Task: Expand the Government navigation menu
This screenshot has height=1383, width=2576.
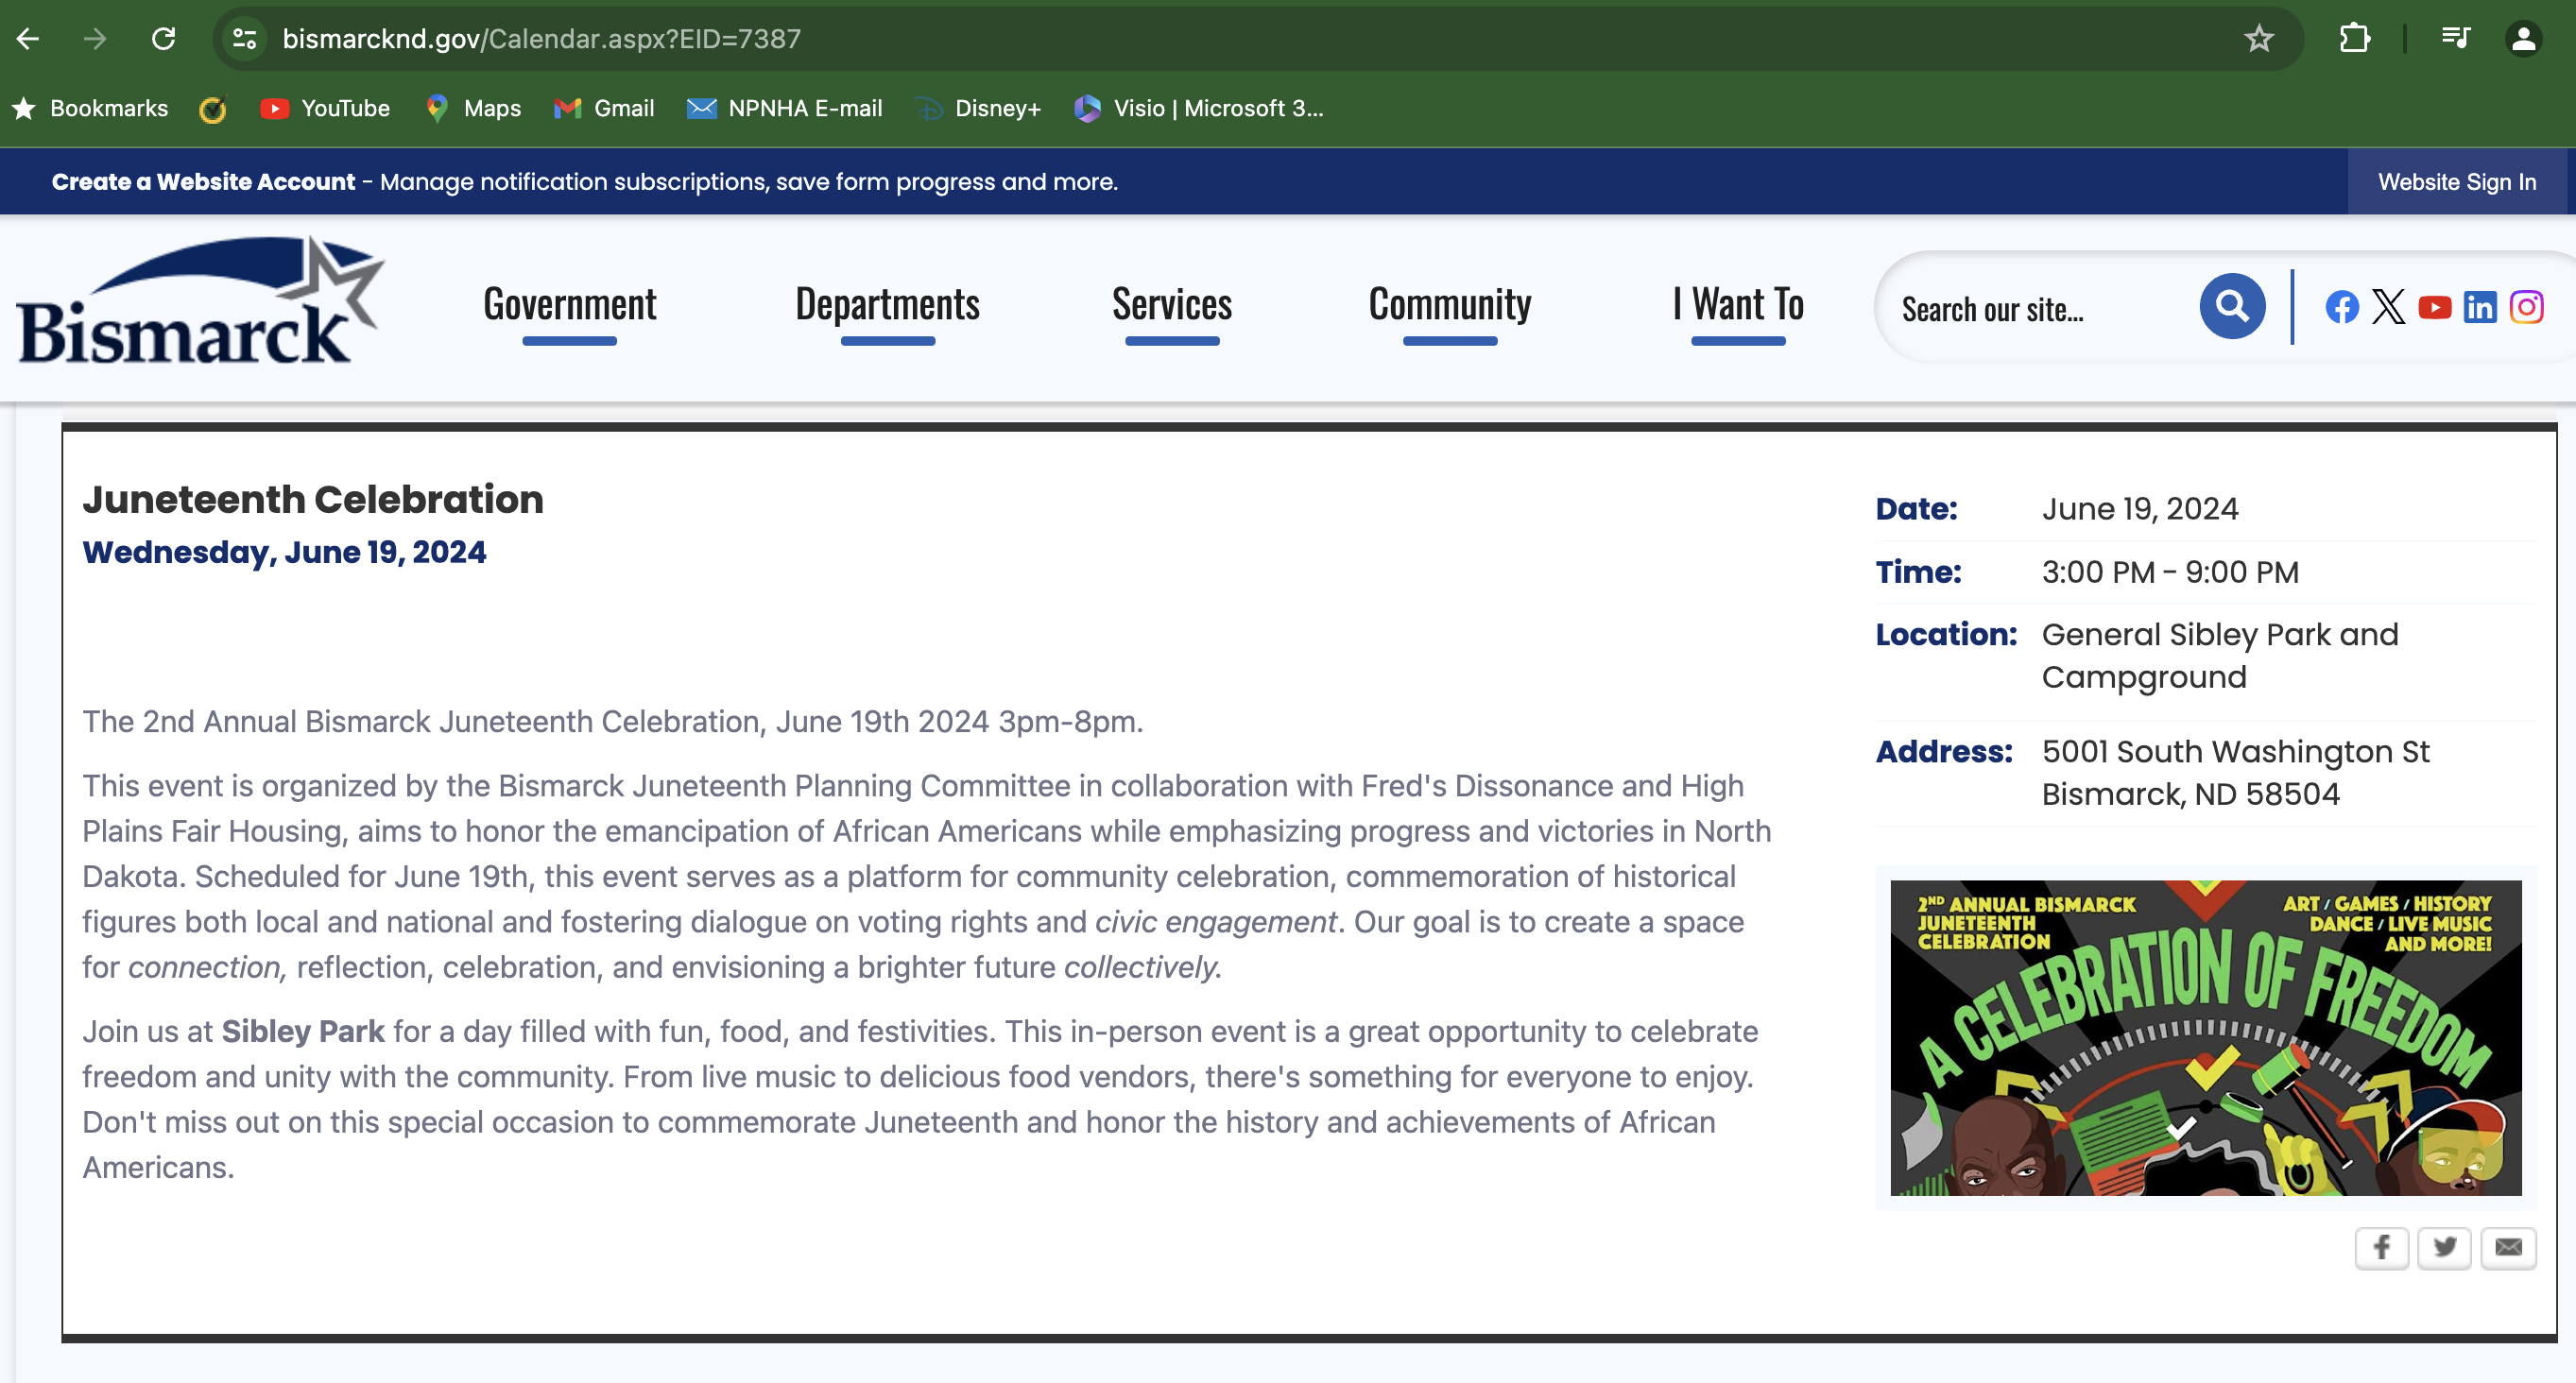Action: coord(569,305)
